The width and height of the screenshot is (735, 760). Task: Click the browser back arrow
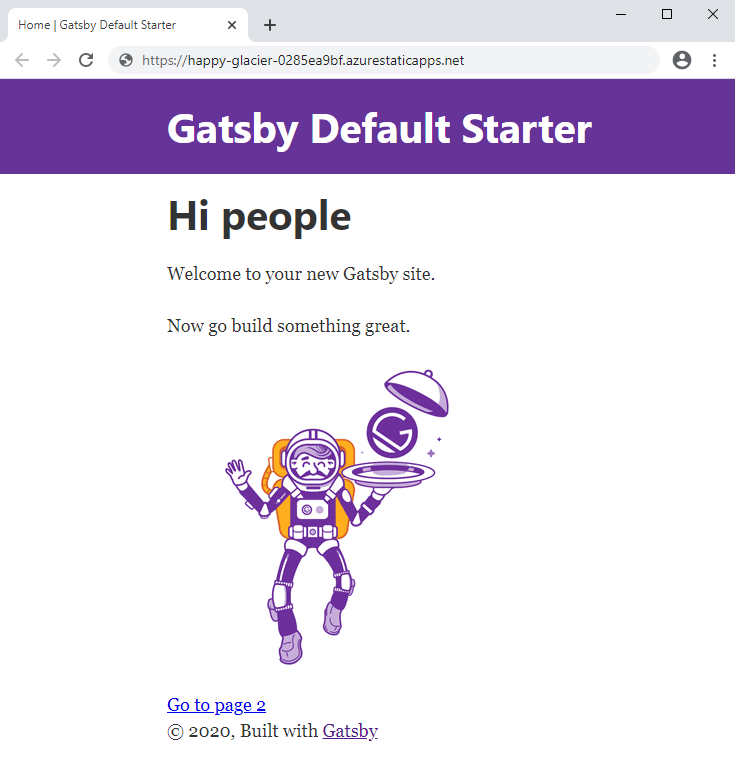click(x=22, y=60)
